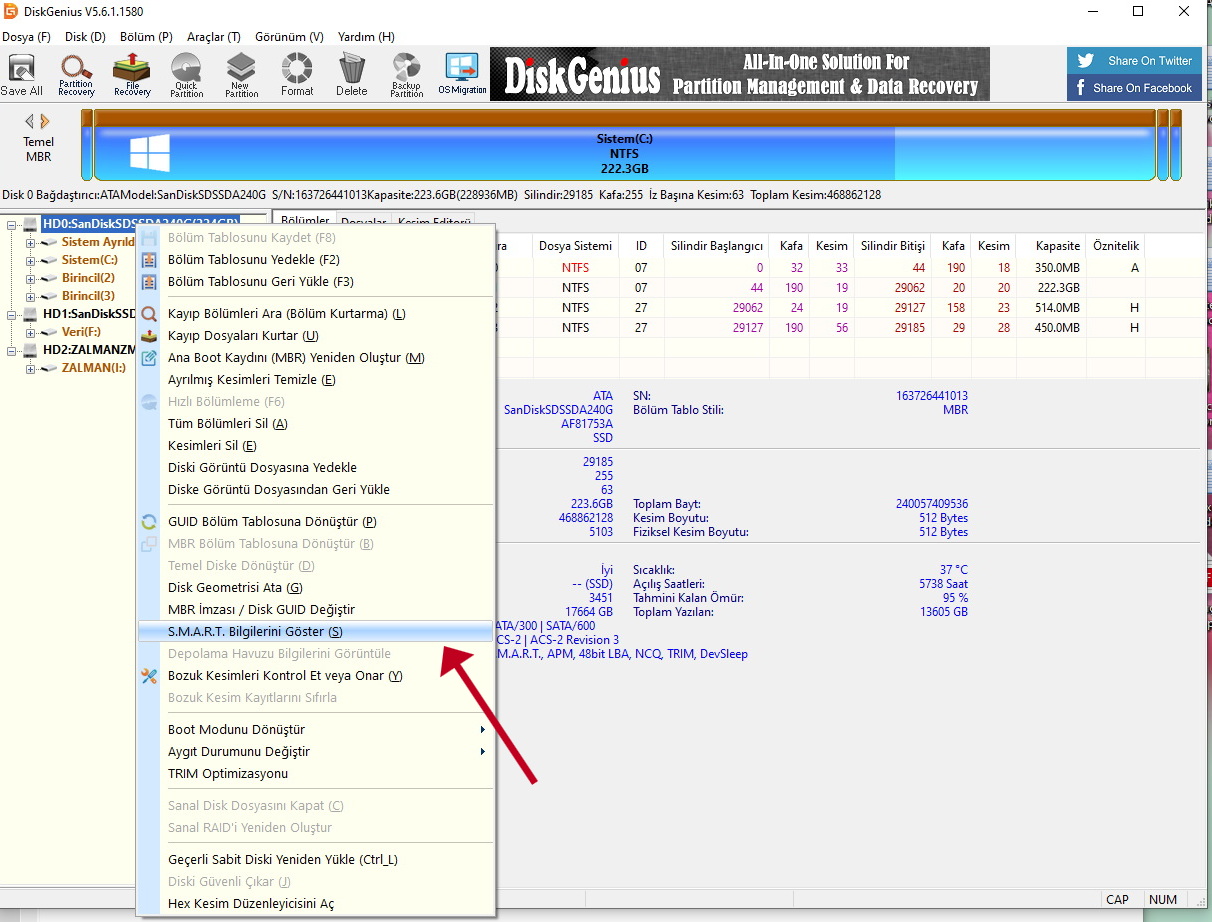
Task: Choose Tüm Bölümleri Sil
Action: click(x=316, y=424)
